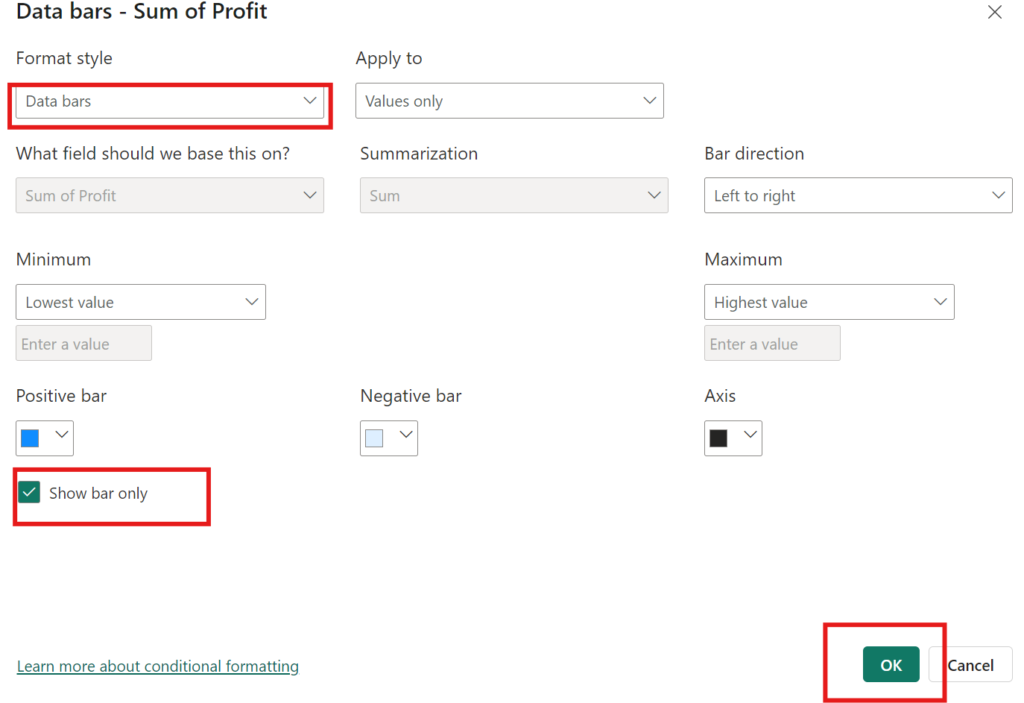
Task: Open the Format style dropdown
Action: 170,101
